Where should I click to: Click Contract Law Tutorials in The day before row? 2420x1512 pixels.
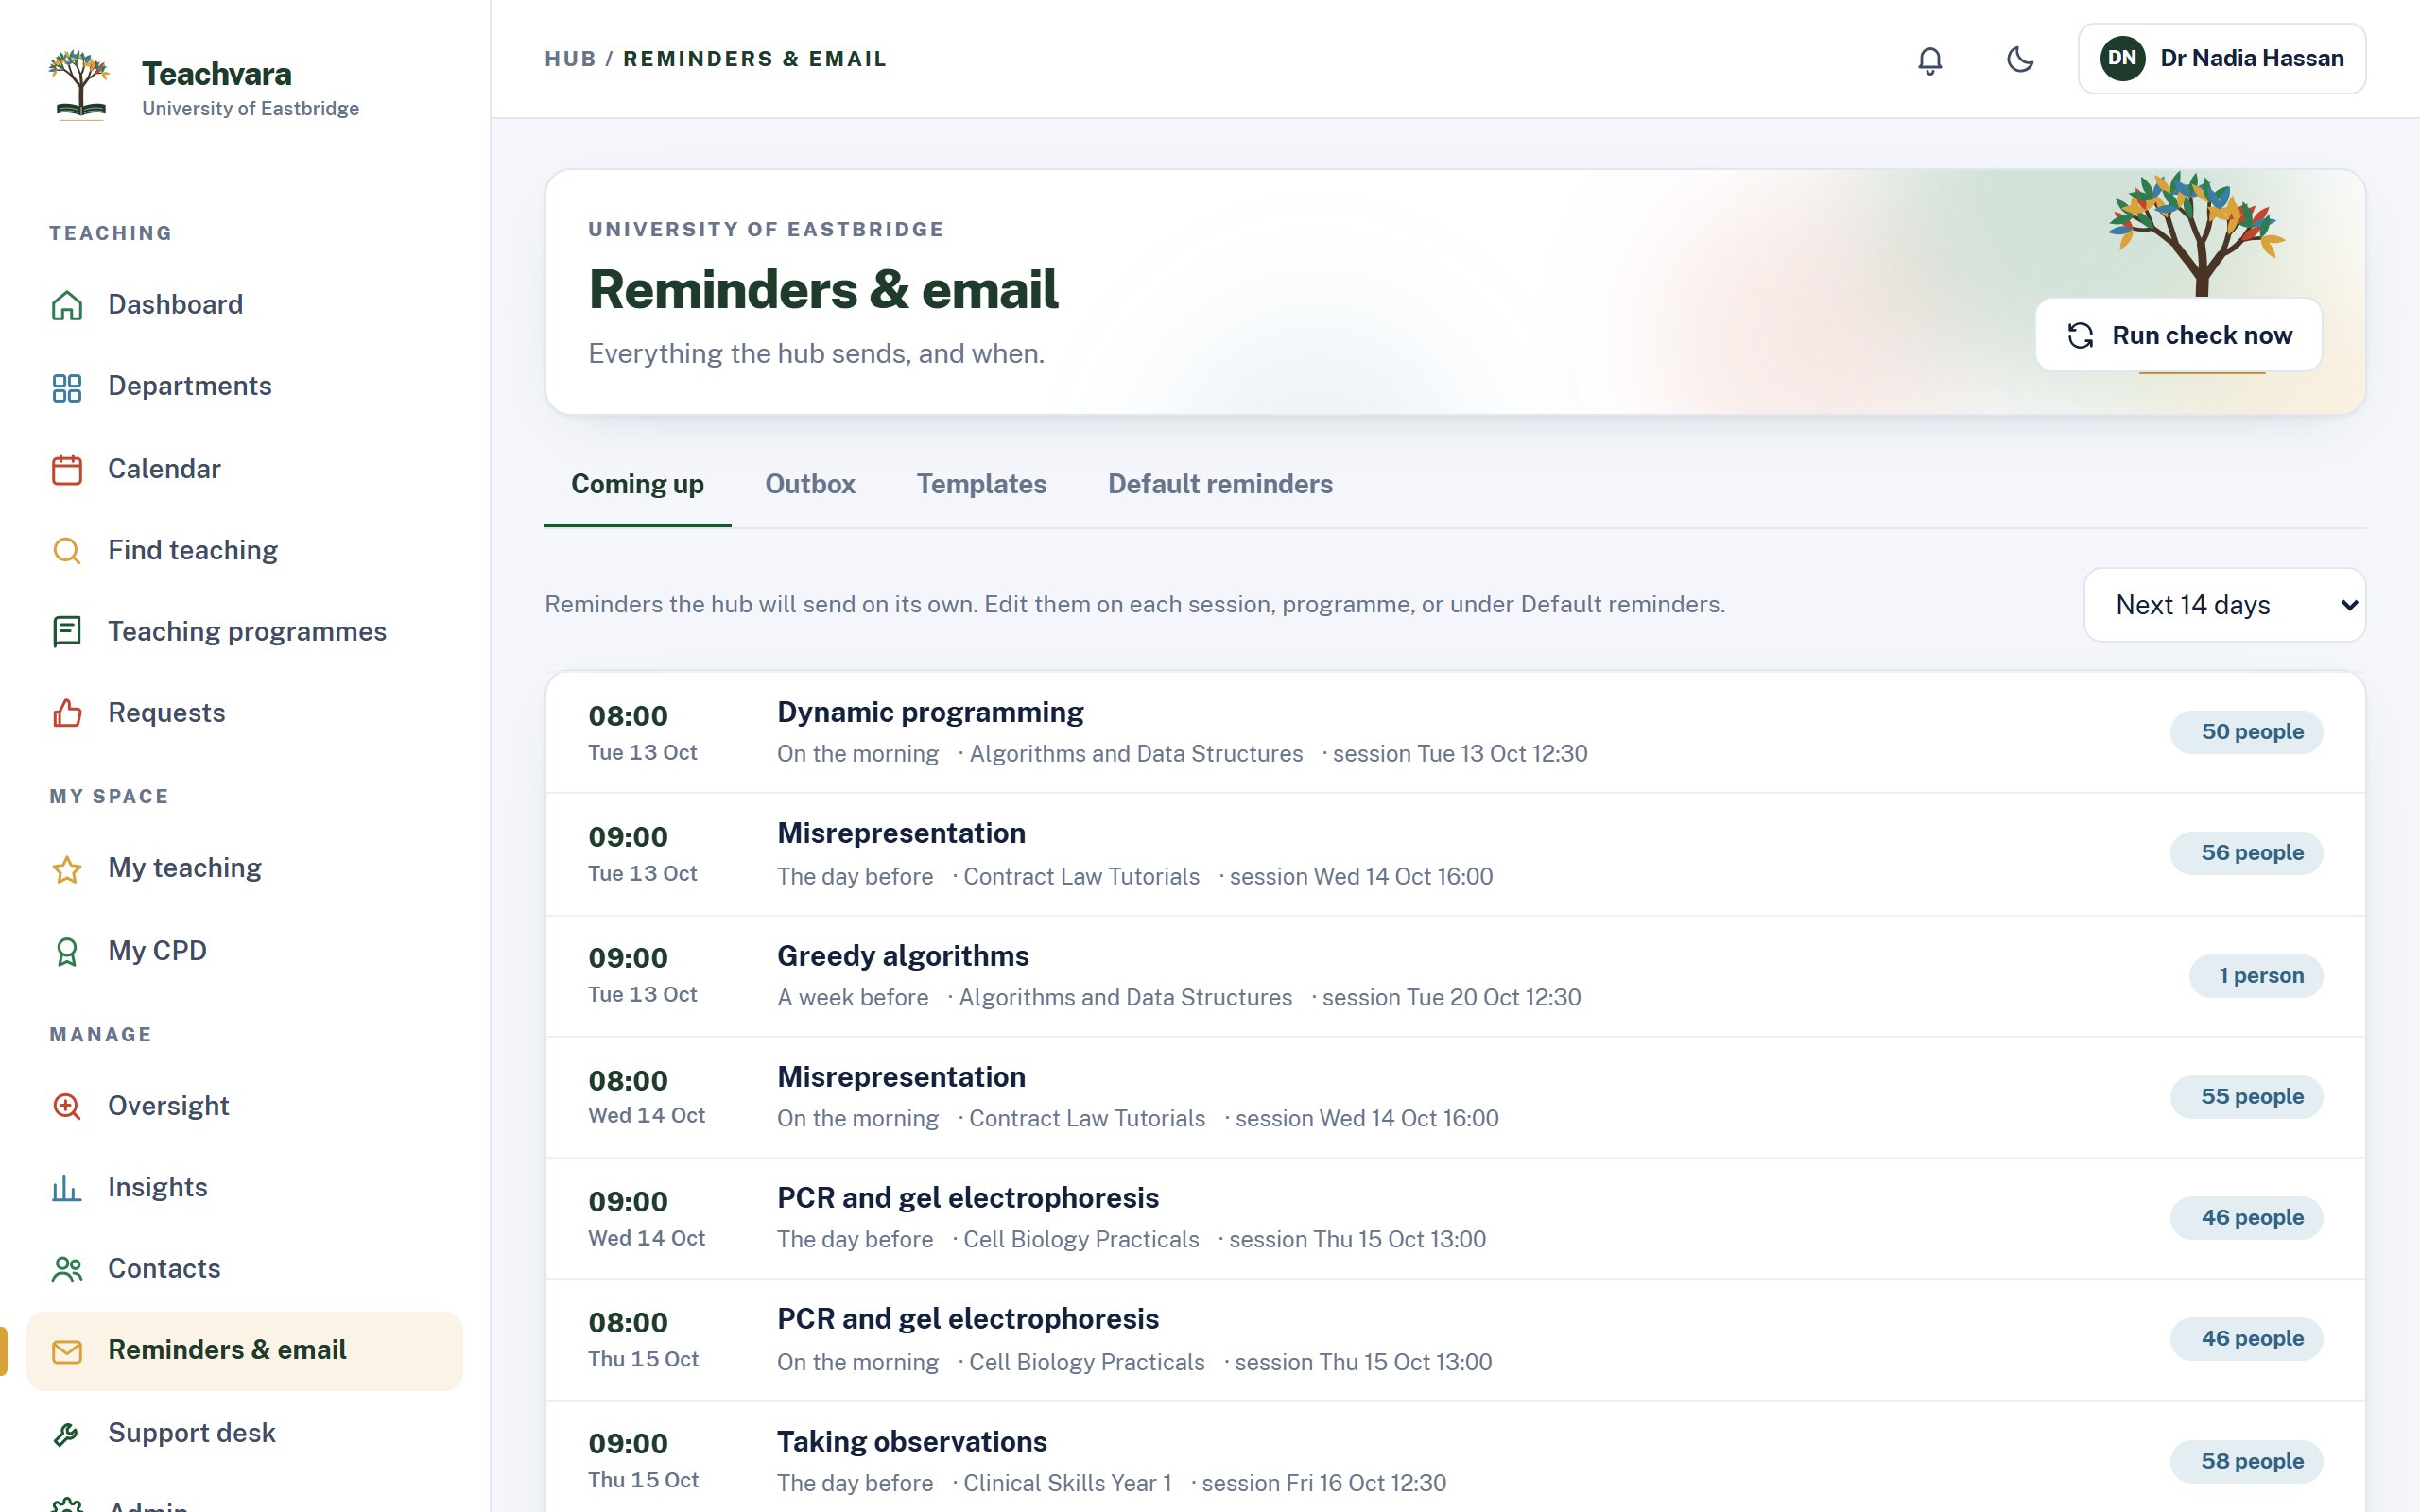click(x=1081, y=877)
